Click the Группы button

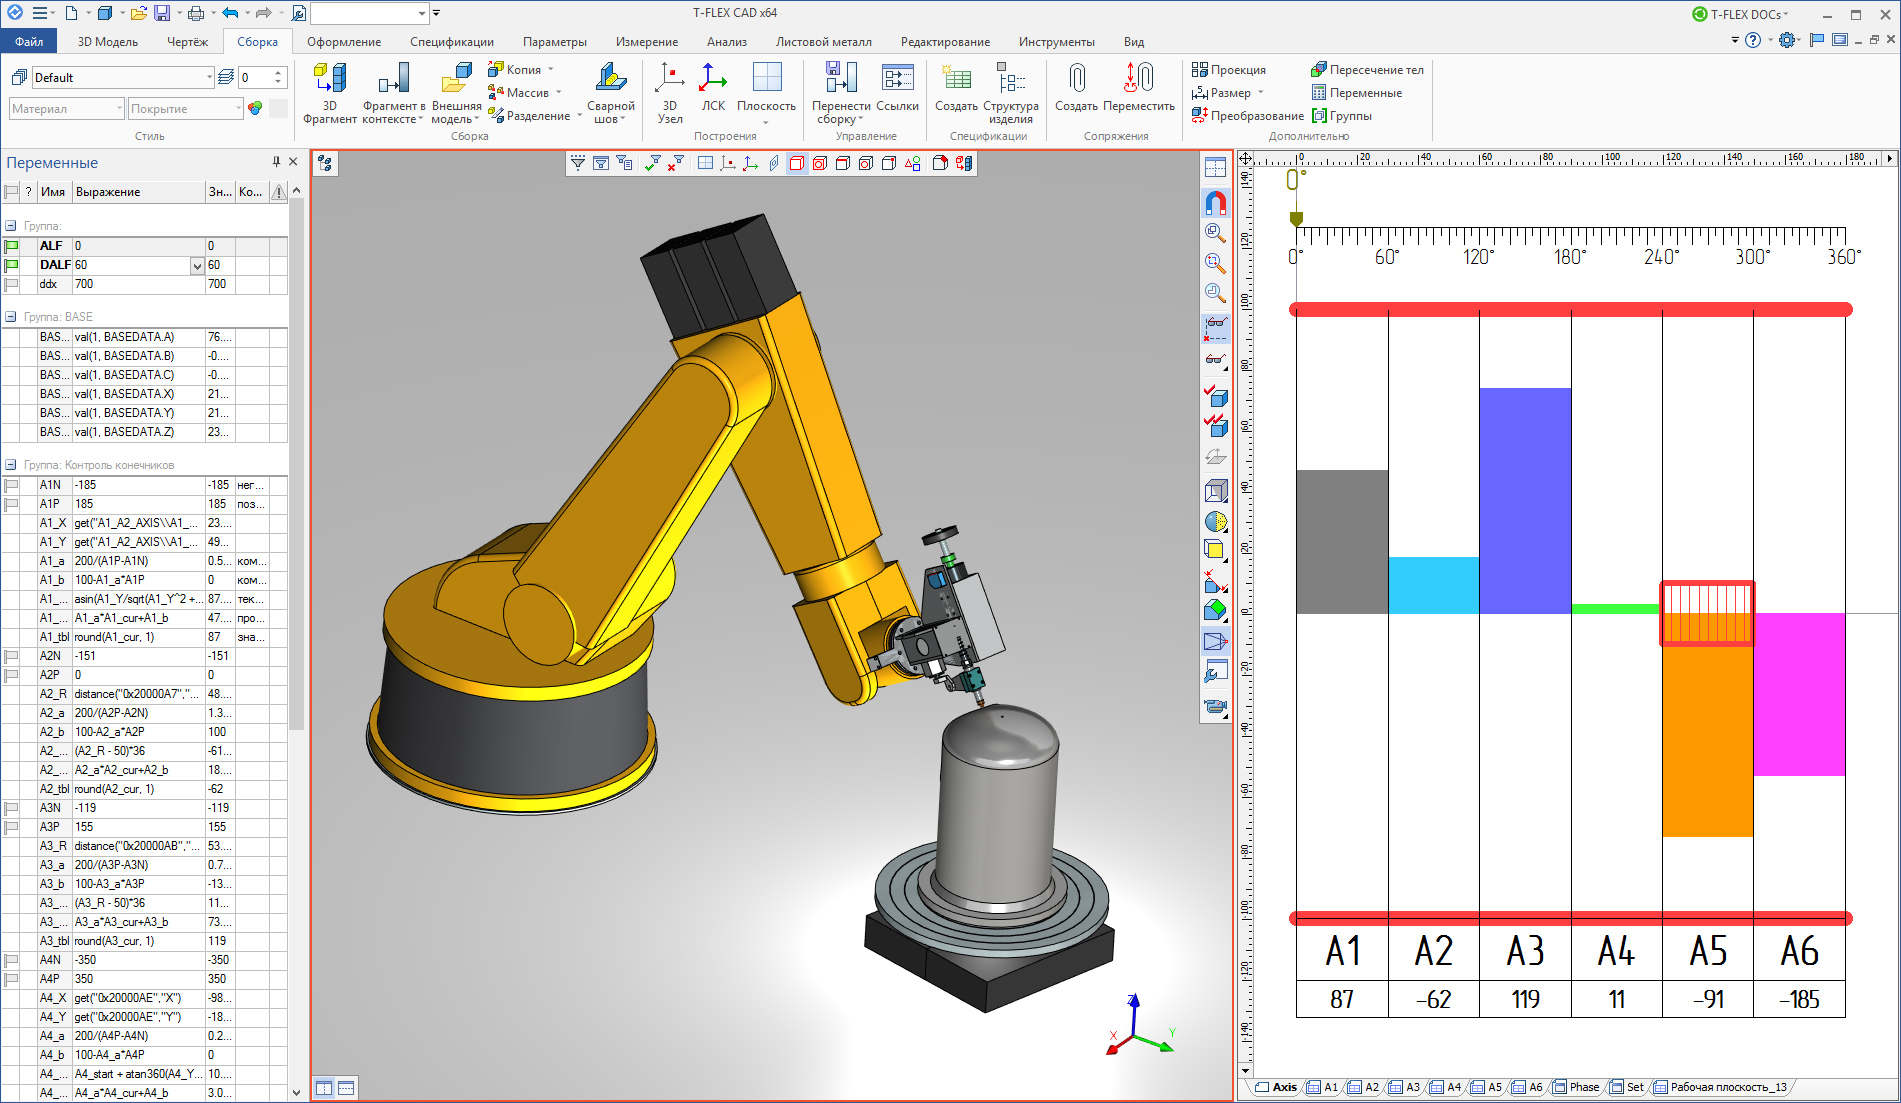coord(1342,115)
